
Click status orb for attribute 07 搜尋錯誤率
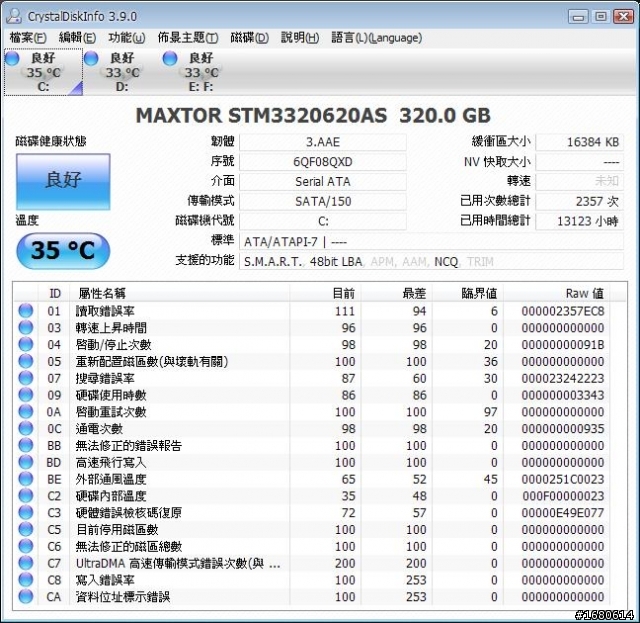tap(26, 378)
